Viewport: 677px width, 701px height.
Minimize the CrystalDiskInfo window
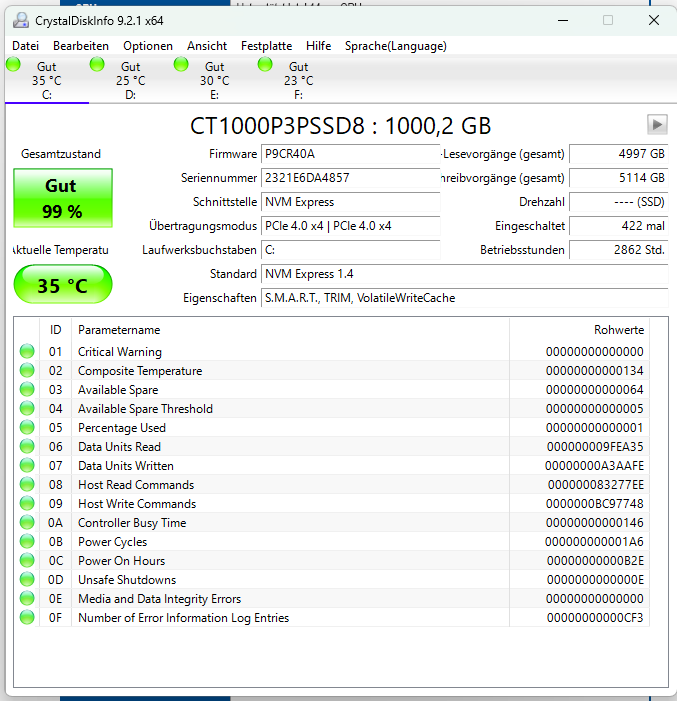point(563,20)
